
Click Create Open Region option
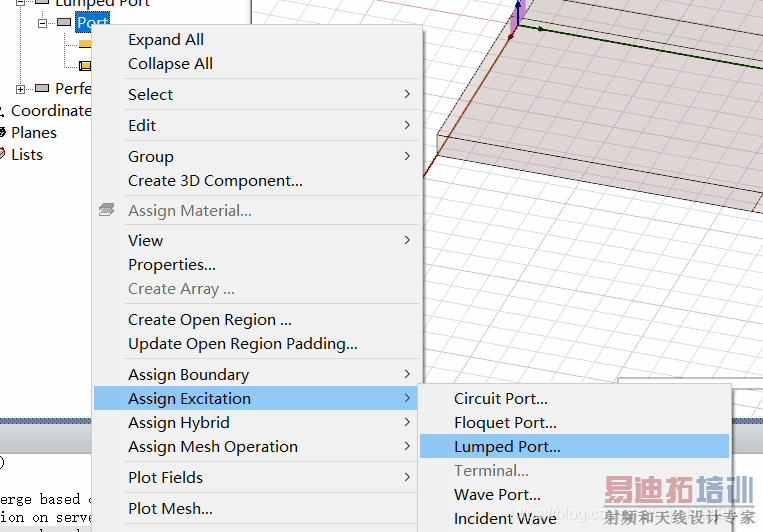pos(210,320)
